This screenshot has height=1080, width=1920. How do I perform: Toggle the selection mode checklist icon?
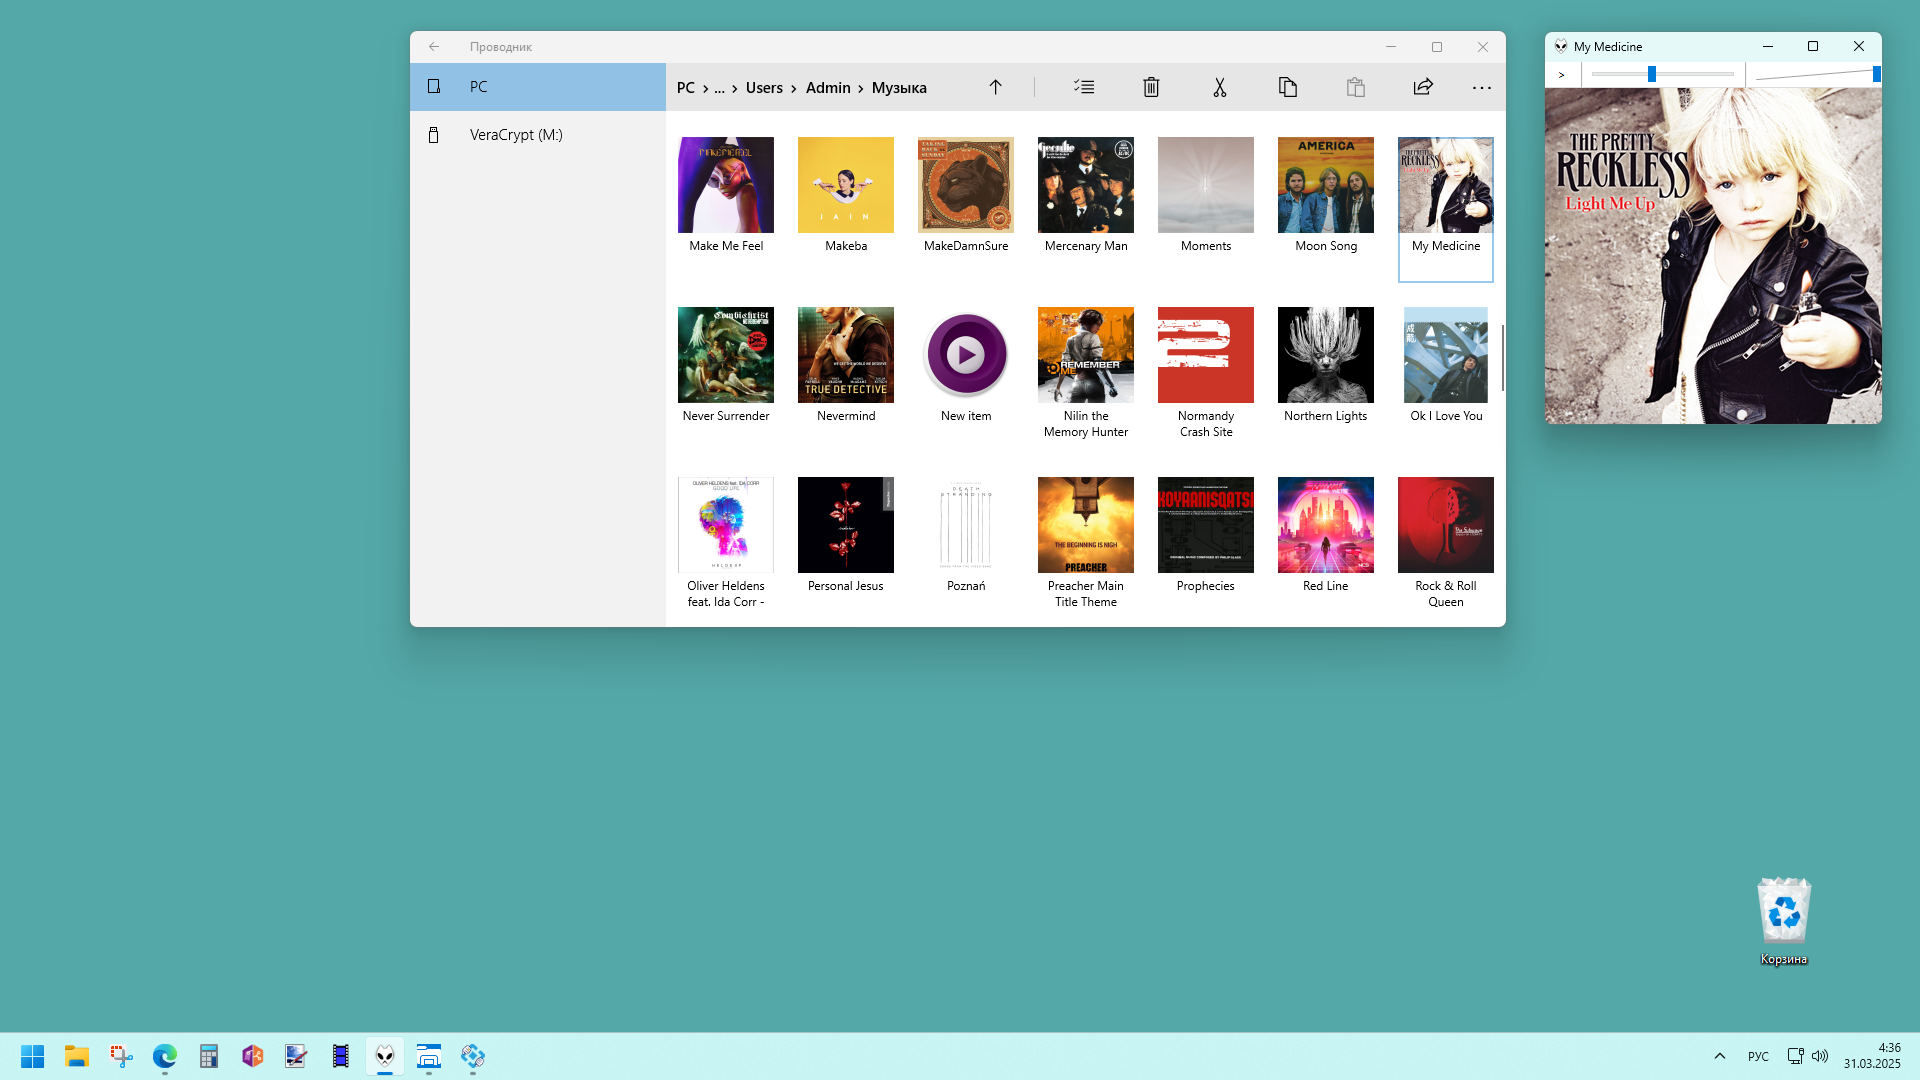point(1084,88)
